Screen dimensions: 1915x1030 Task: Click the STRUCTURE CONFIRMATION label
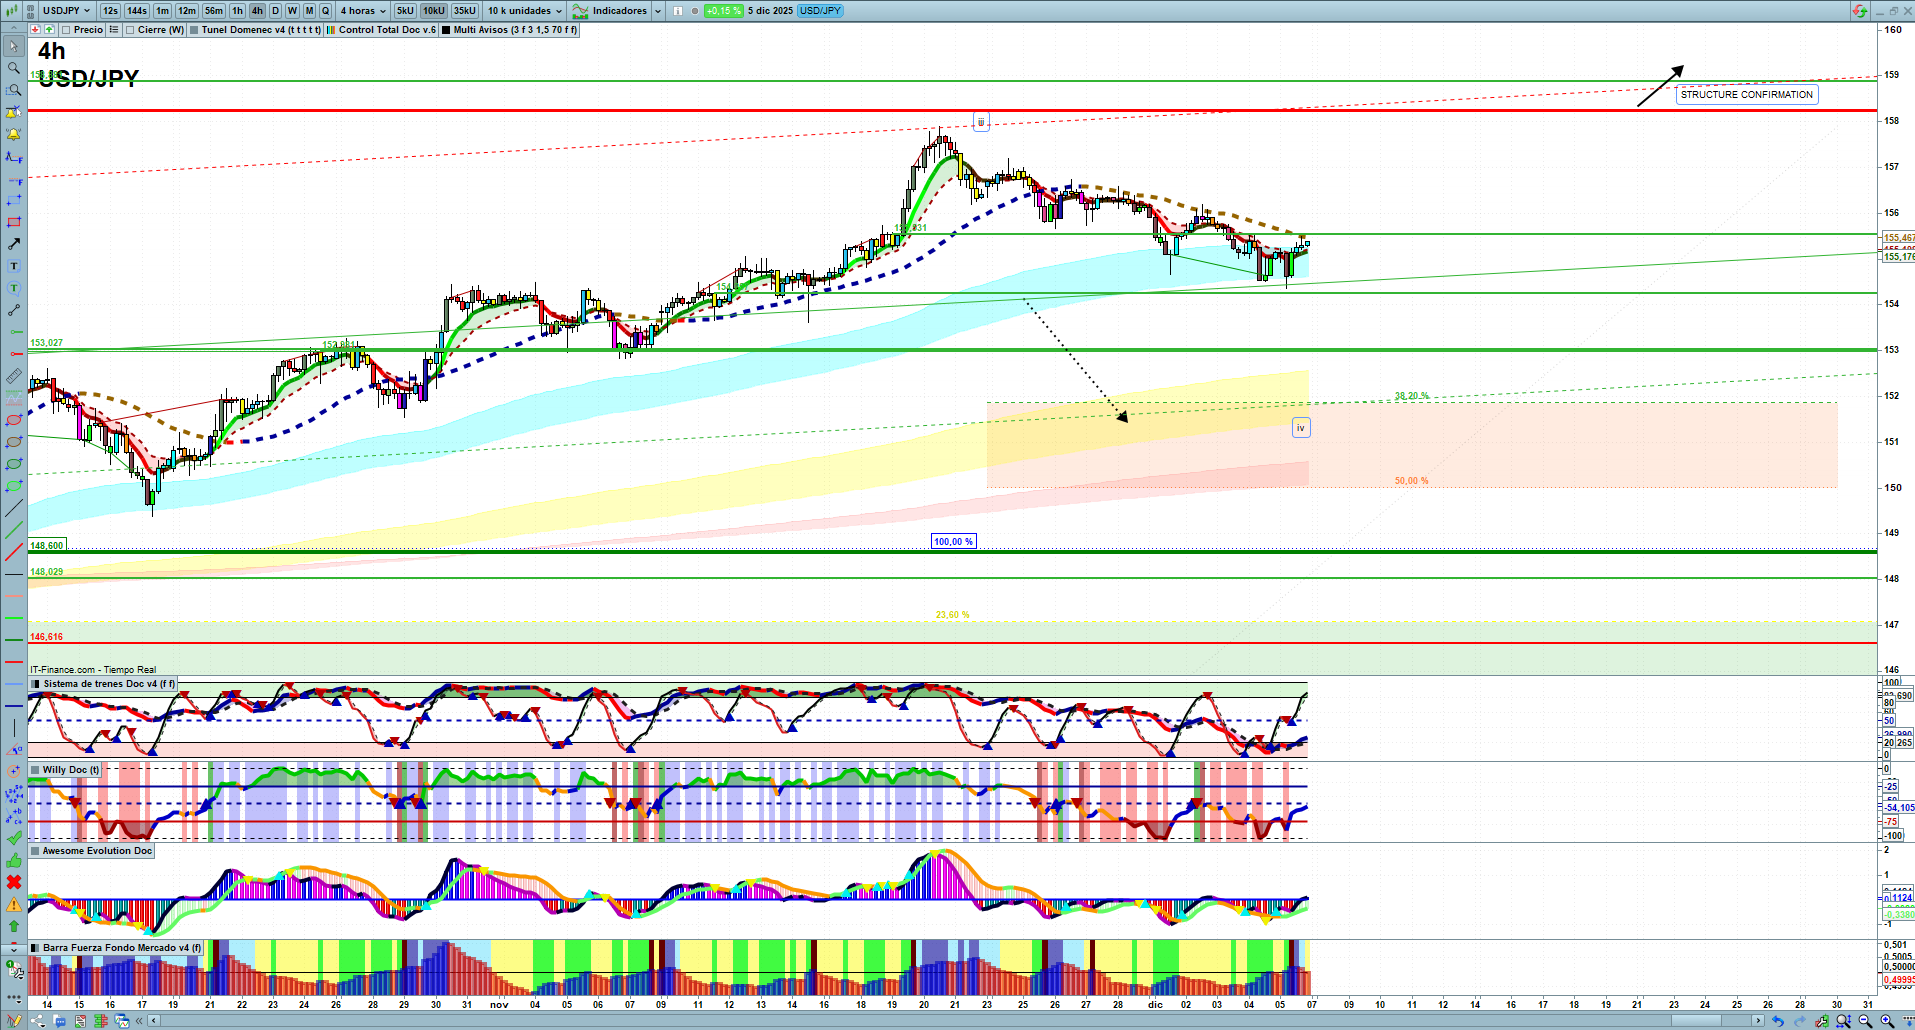pos(1746,95)
